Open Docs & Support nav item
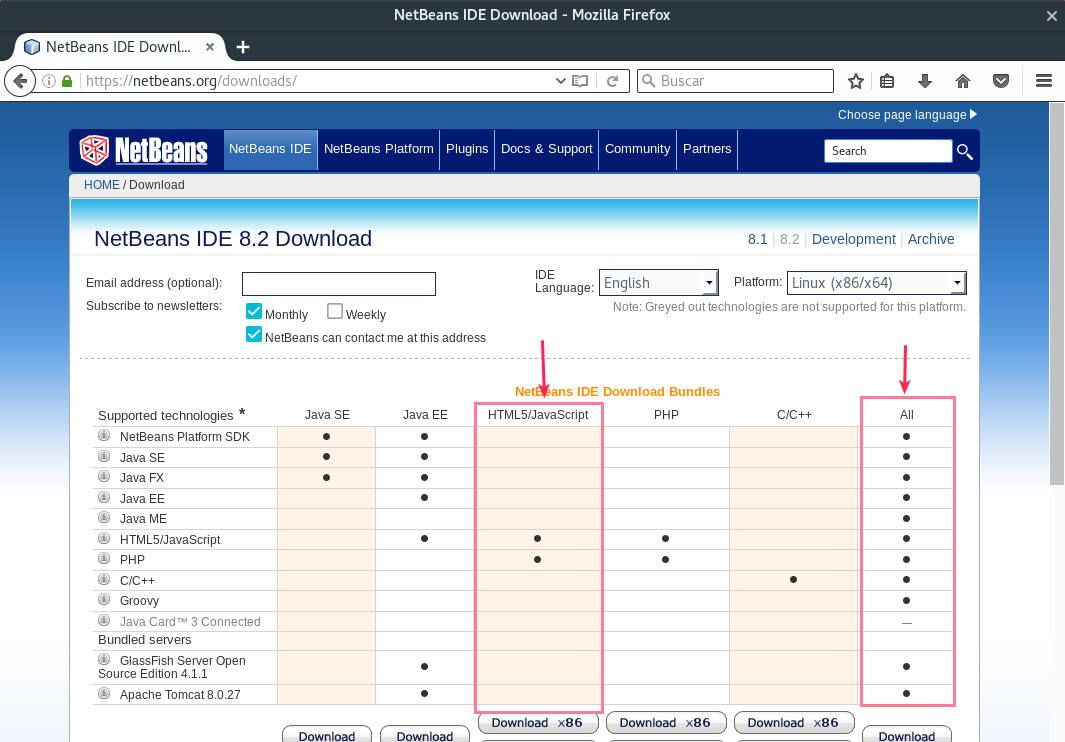This screenshot has height=742, width=1065. 547,149
